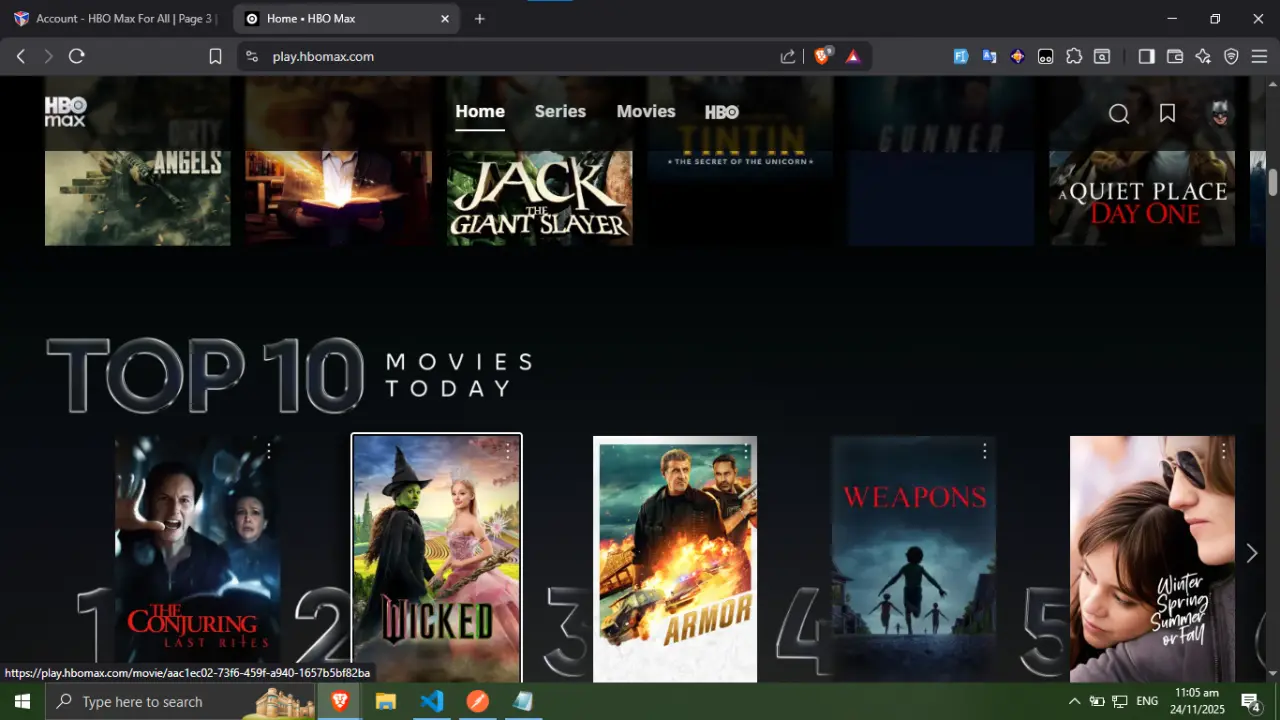Screen dimensions: 1280x720
Task: Click the purple-orange globe extension icon
Action: [1017, 57]
